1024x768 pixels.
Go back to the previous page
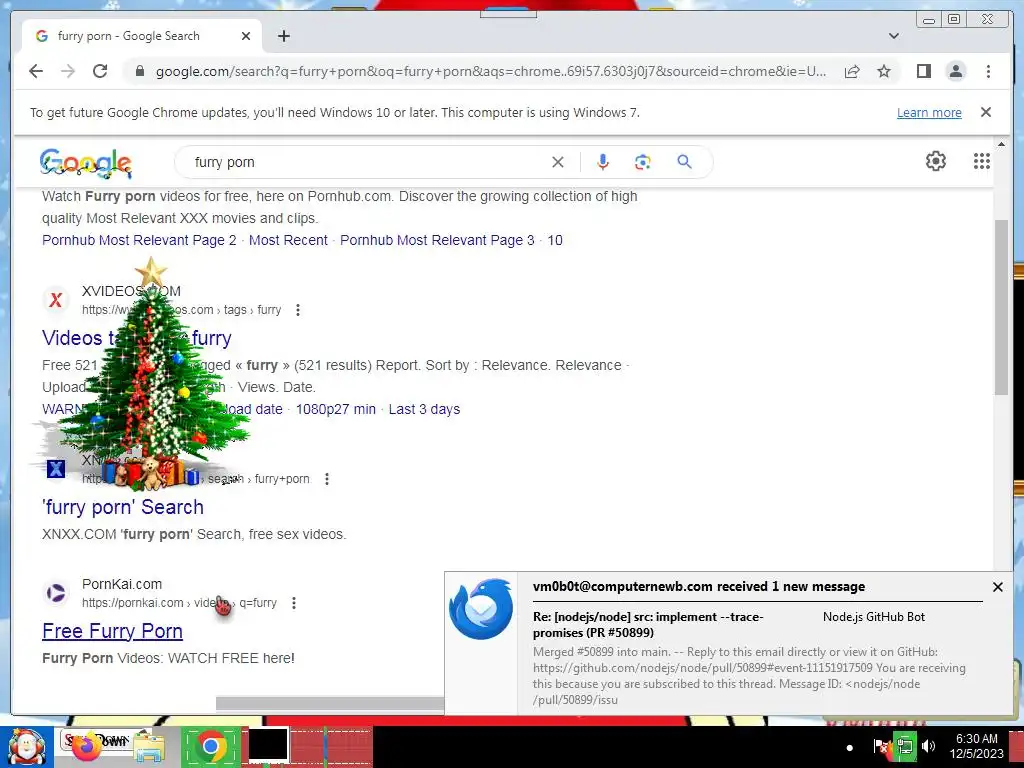36,71
